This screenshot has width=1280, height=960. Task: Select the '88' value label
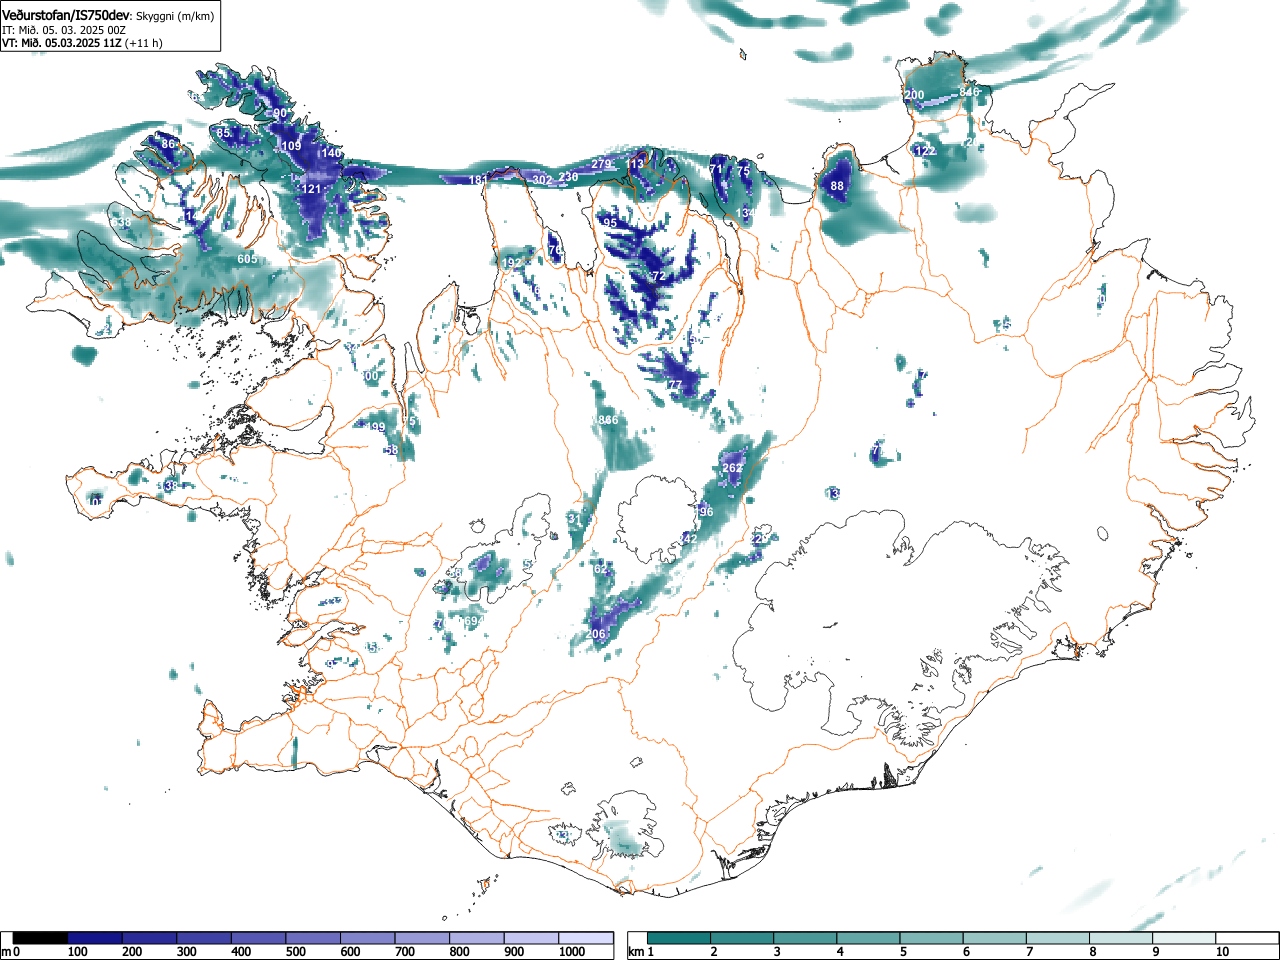pos(837,186)
